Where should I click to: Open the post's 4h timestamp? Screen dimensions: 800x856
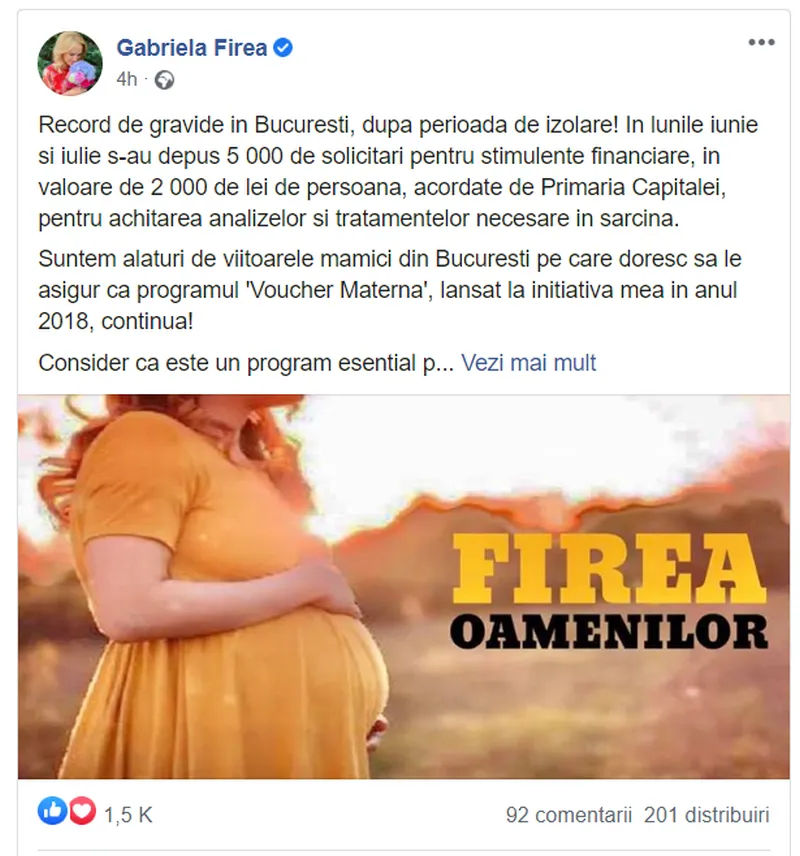(x=127, y=80)
